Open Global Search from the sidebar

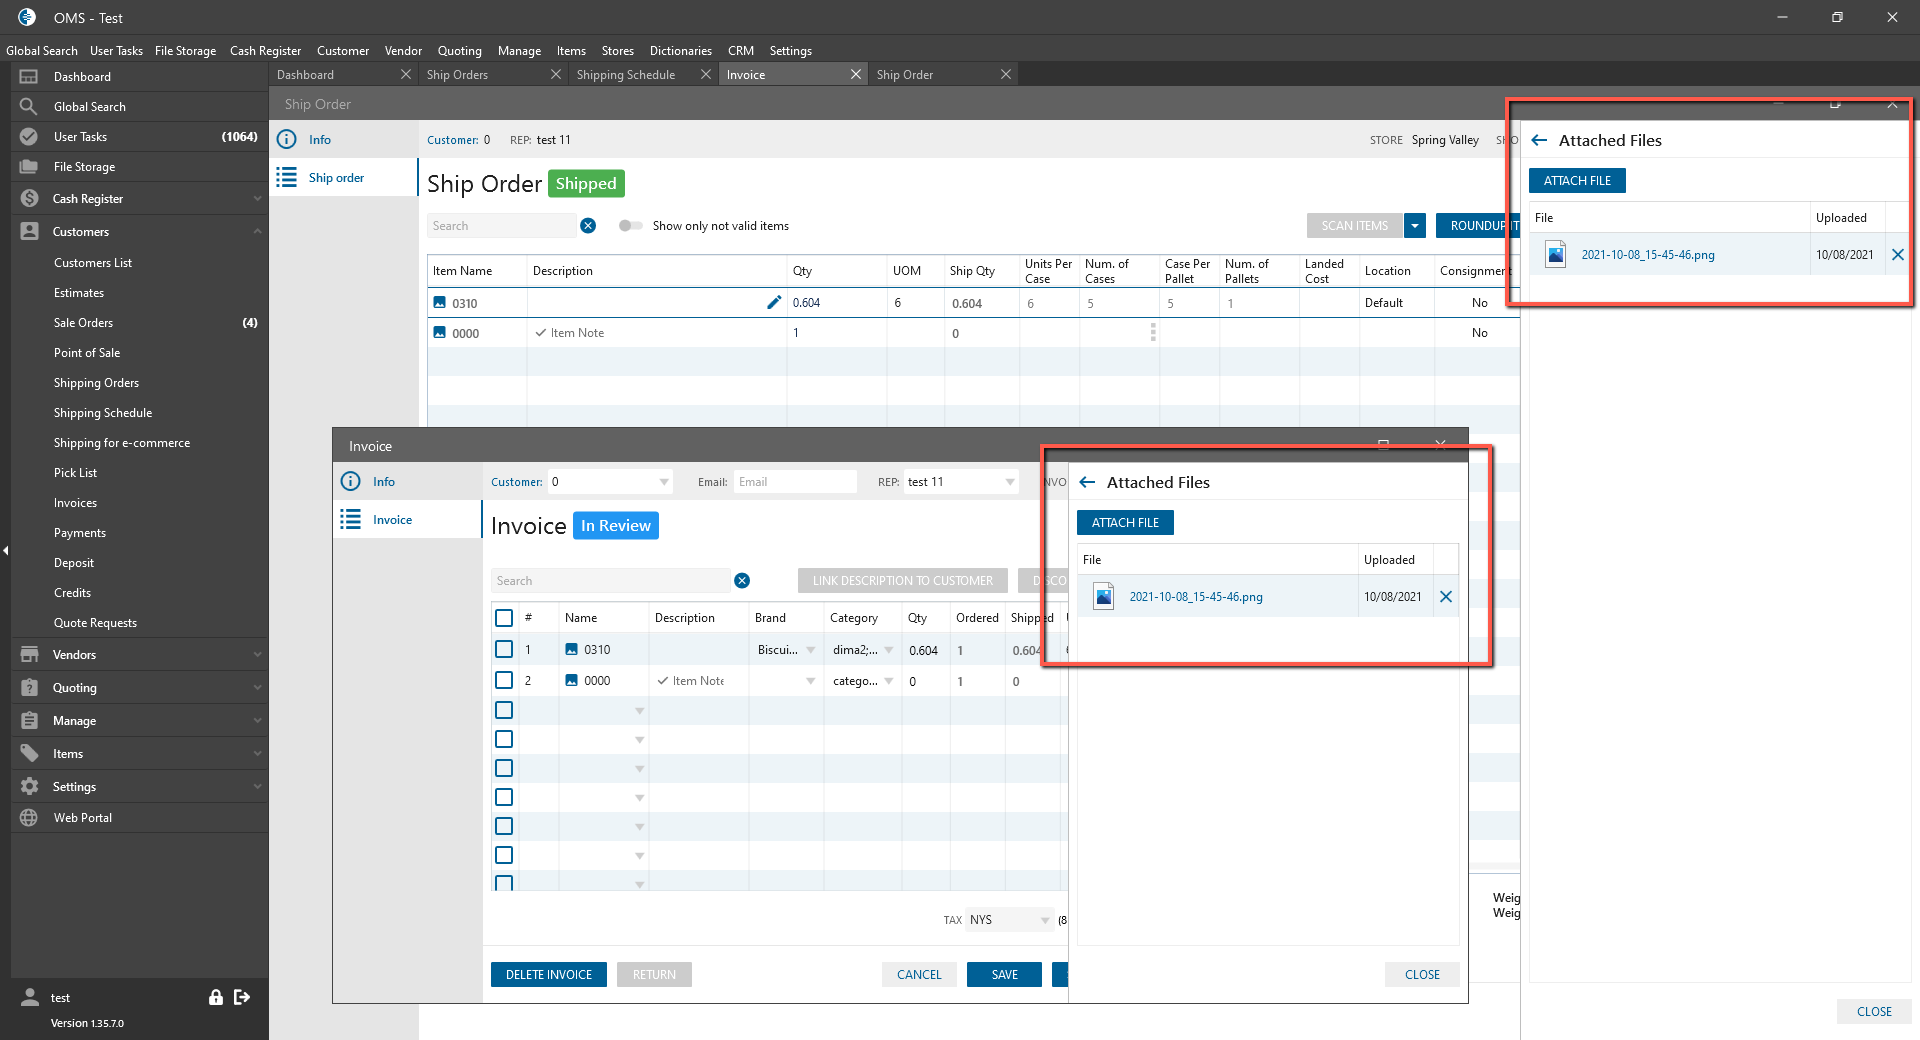pos(89,107)
